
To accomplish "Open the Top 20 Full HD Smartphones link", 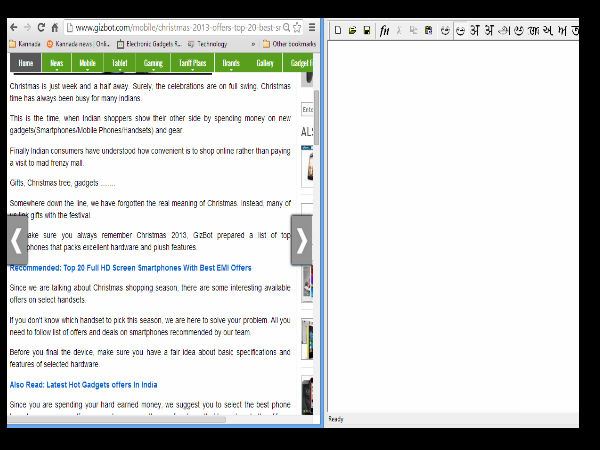I will coord(130,268).
